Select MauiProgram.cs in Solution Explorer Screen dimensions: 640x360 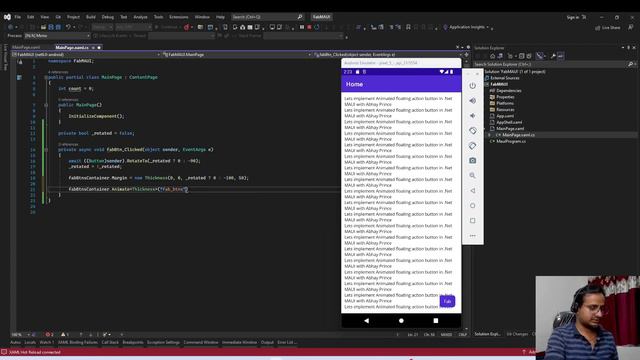[511, 141]
